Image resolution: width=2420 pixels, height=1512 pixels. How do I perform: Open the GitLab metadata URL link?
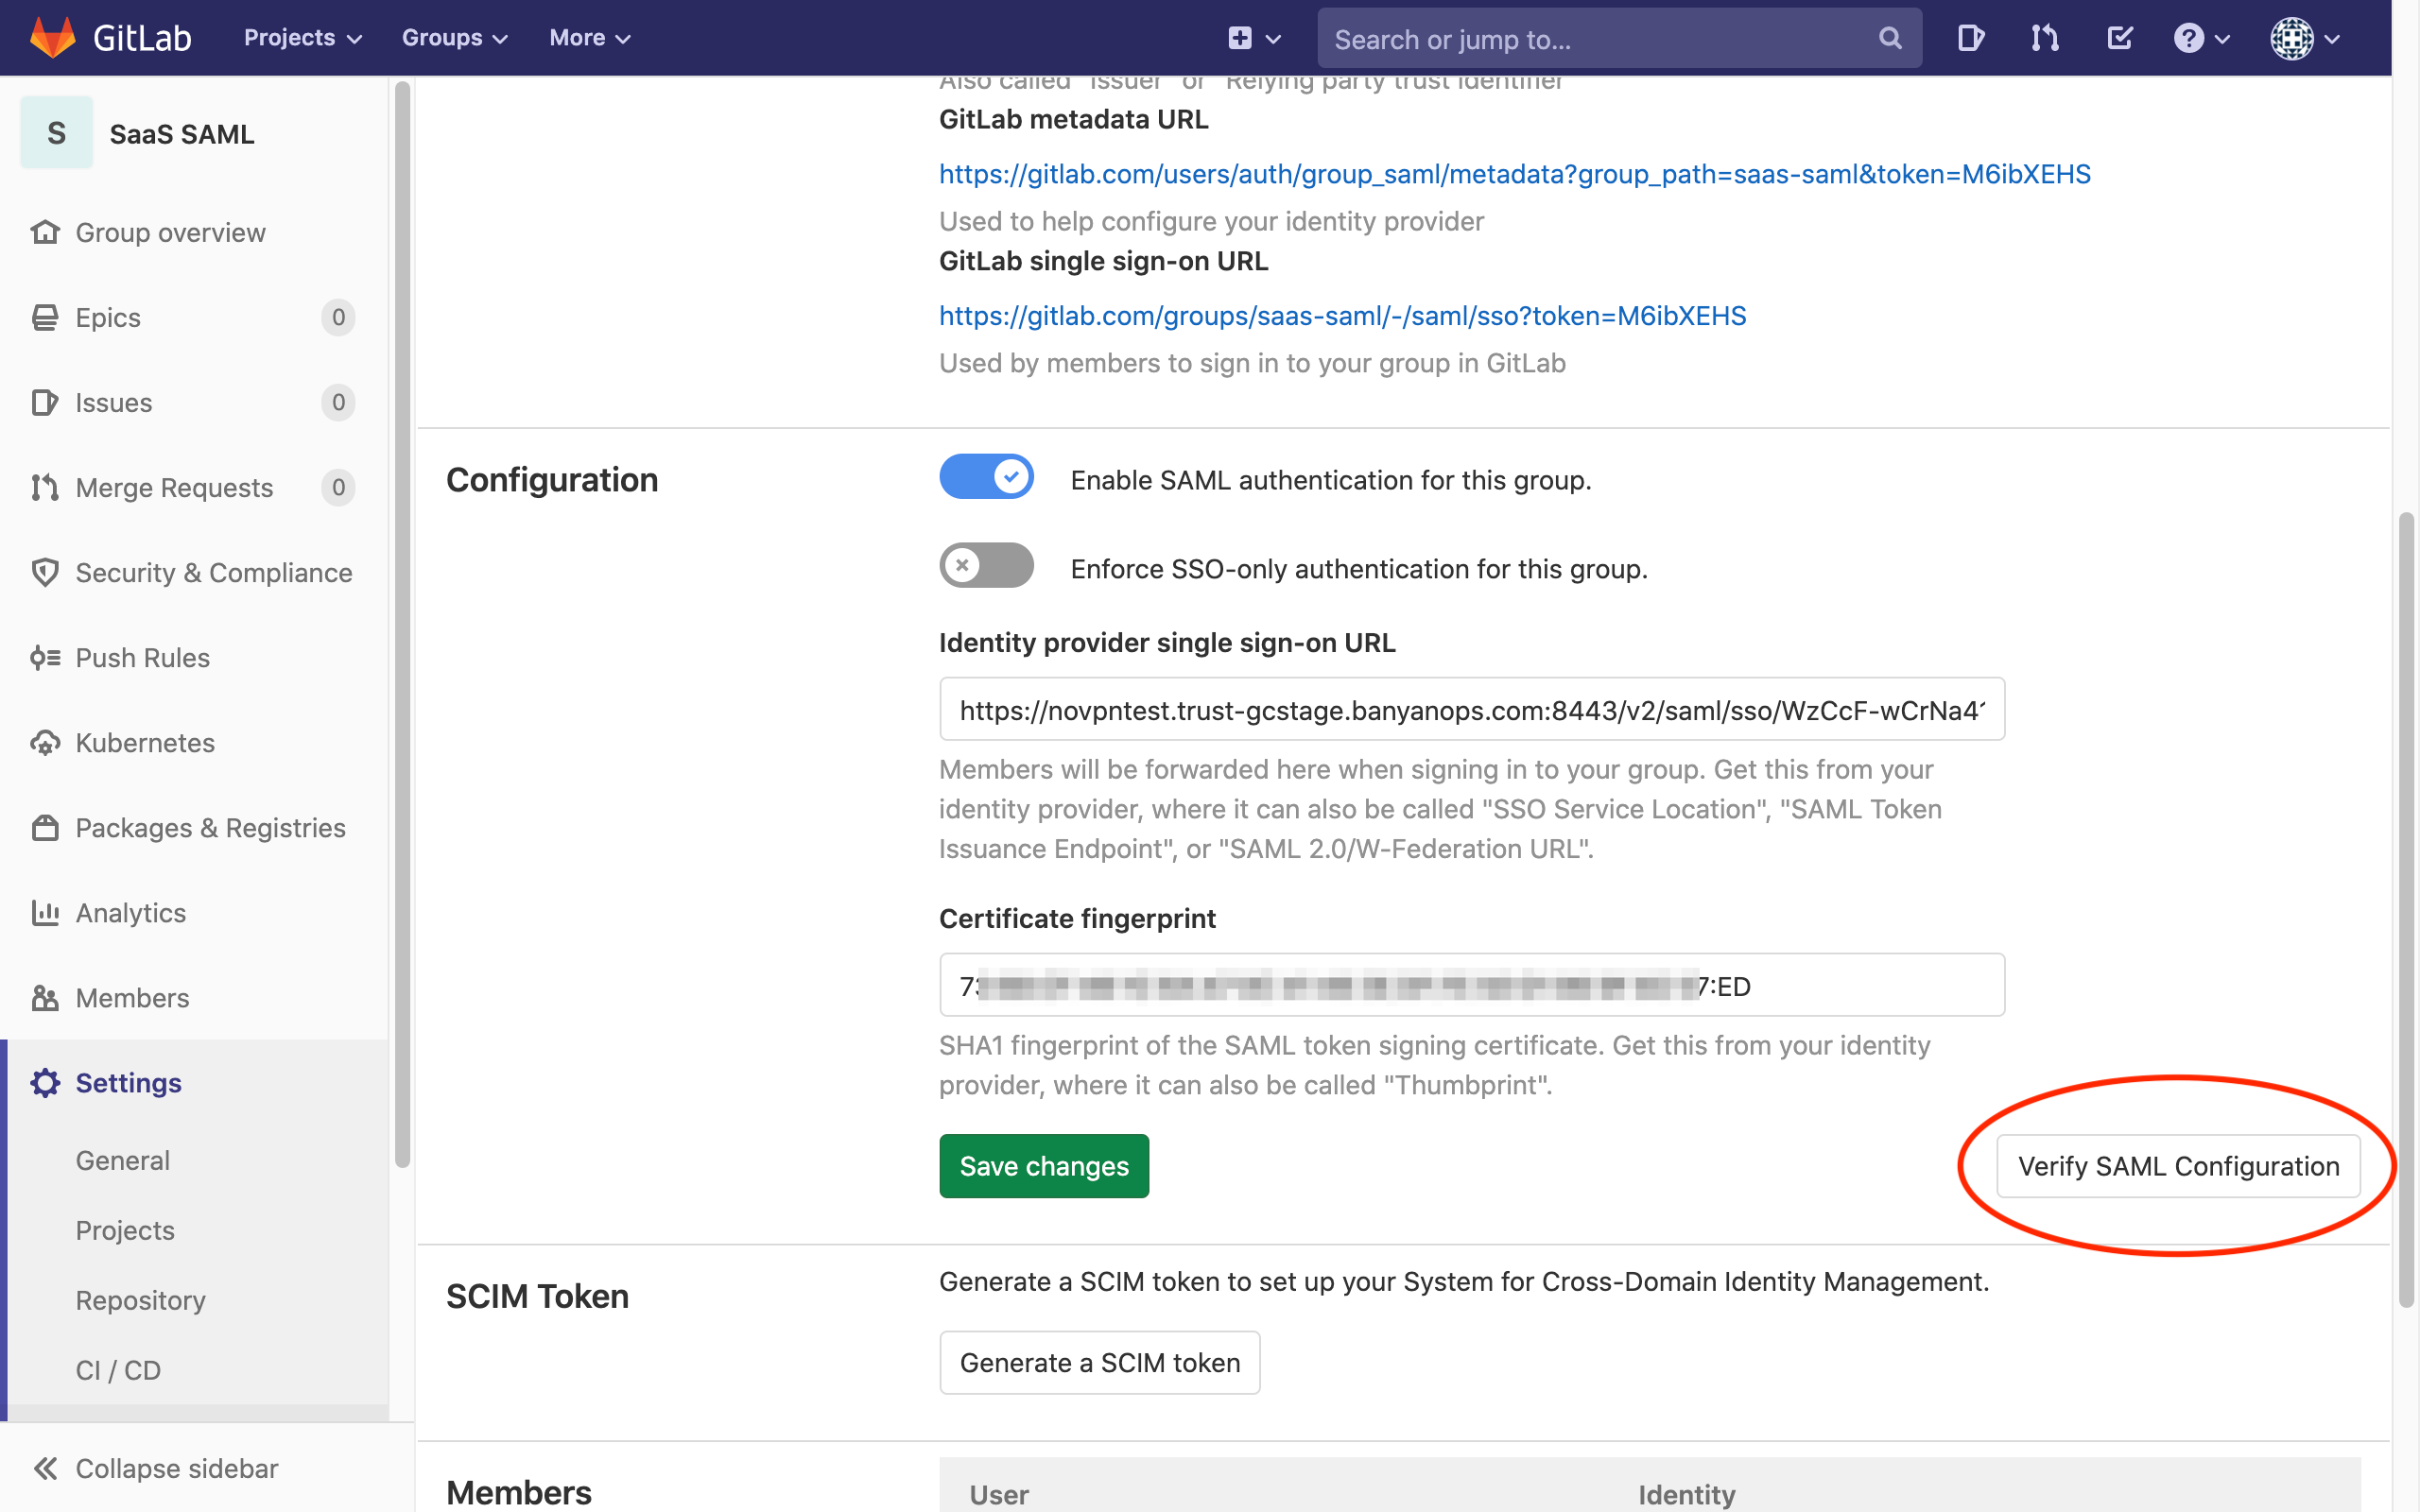1512,172
